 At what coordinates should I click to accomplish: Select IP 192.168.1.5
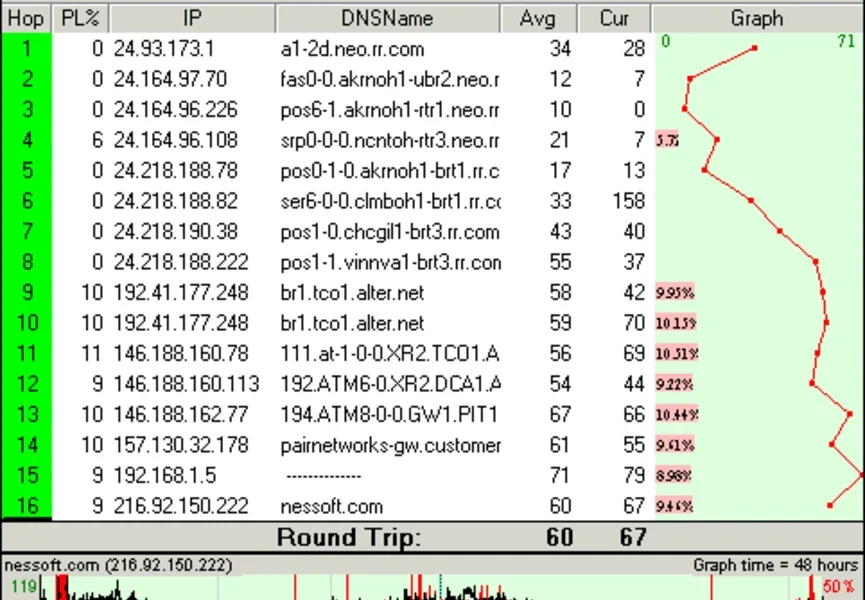[165, 475]
